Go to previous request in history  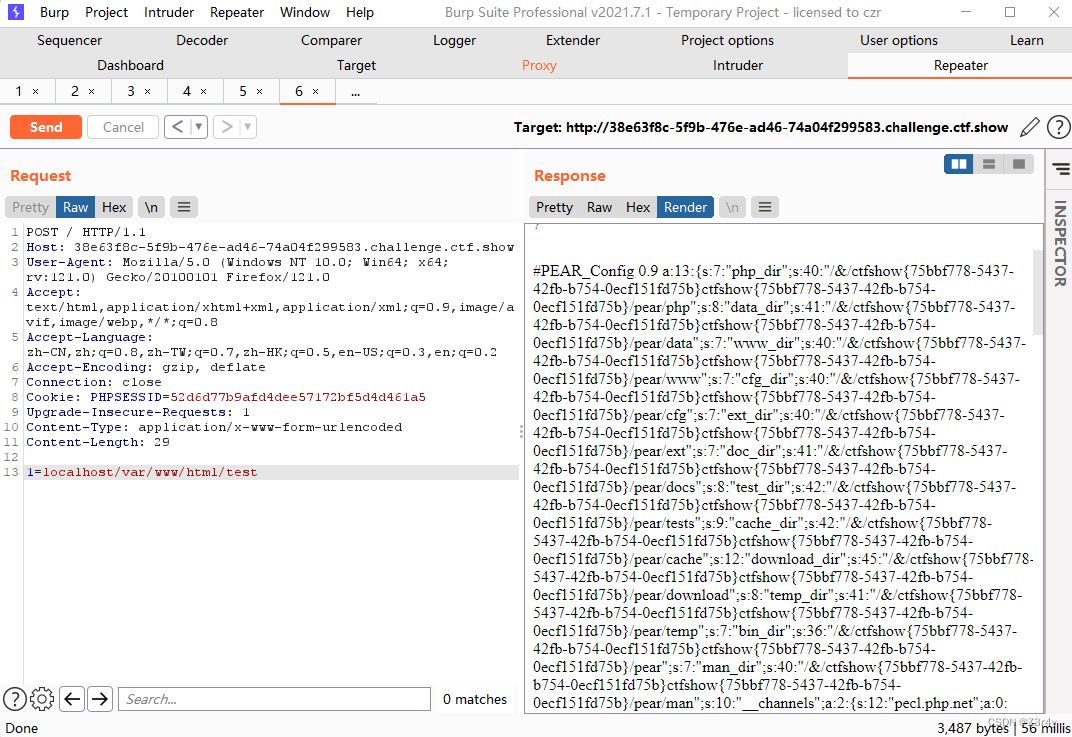click(177, 126)
